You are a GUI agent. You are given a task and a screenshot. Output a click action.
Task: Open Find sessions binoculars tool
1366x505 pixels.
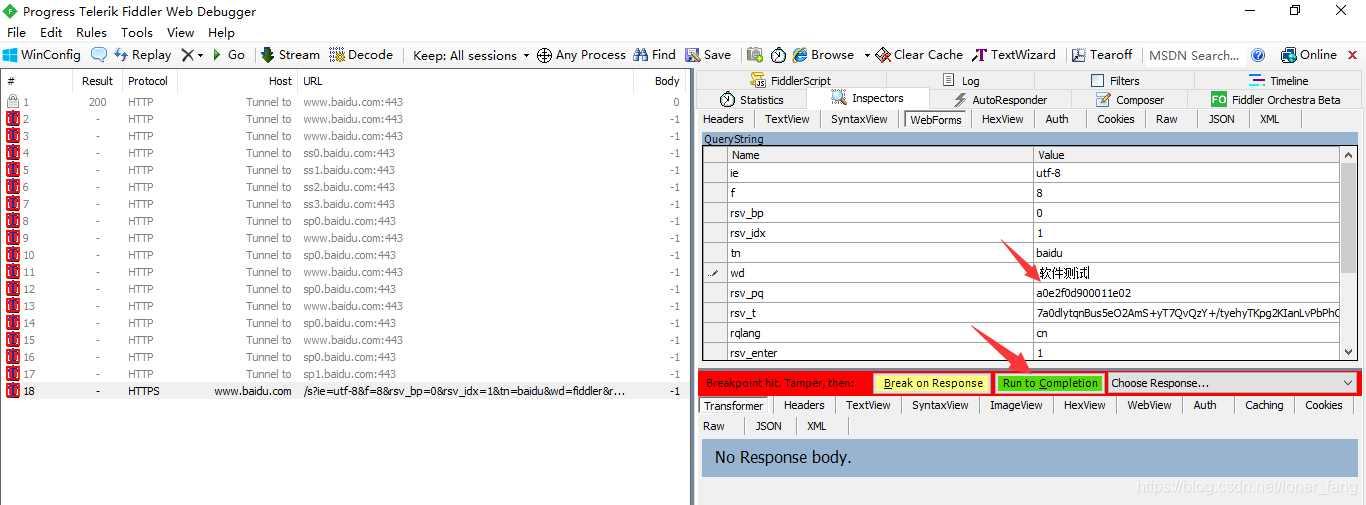pos(654,55)
